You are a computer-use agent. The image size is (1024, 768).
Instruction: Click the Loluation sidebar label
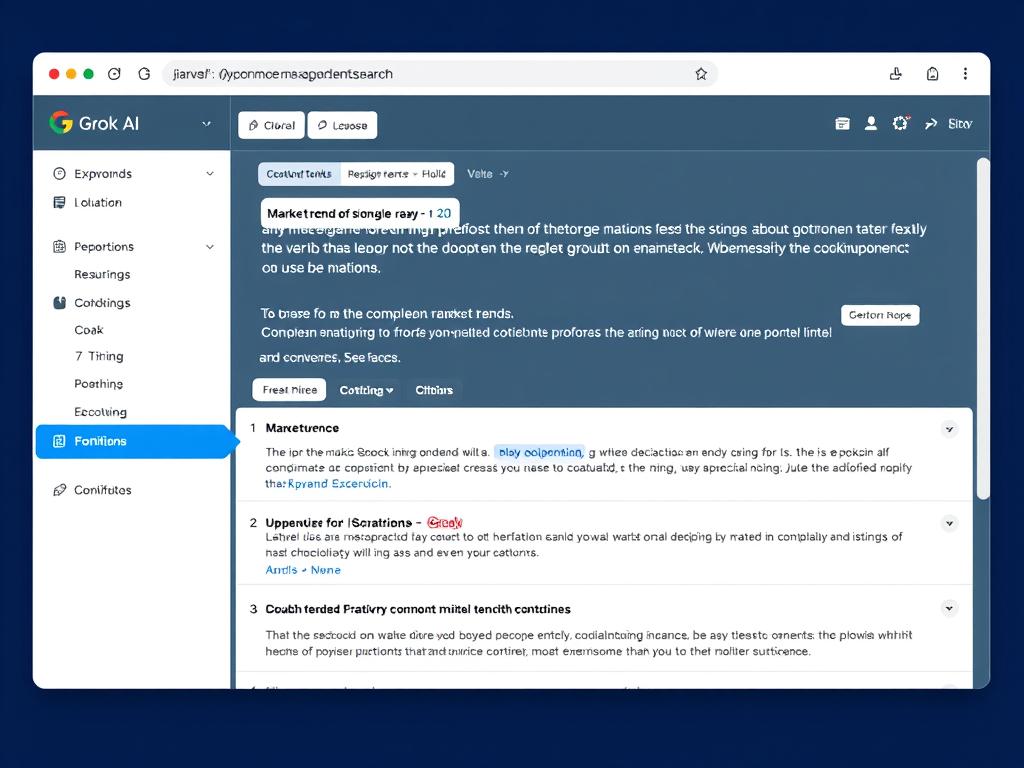click(98, 202)
